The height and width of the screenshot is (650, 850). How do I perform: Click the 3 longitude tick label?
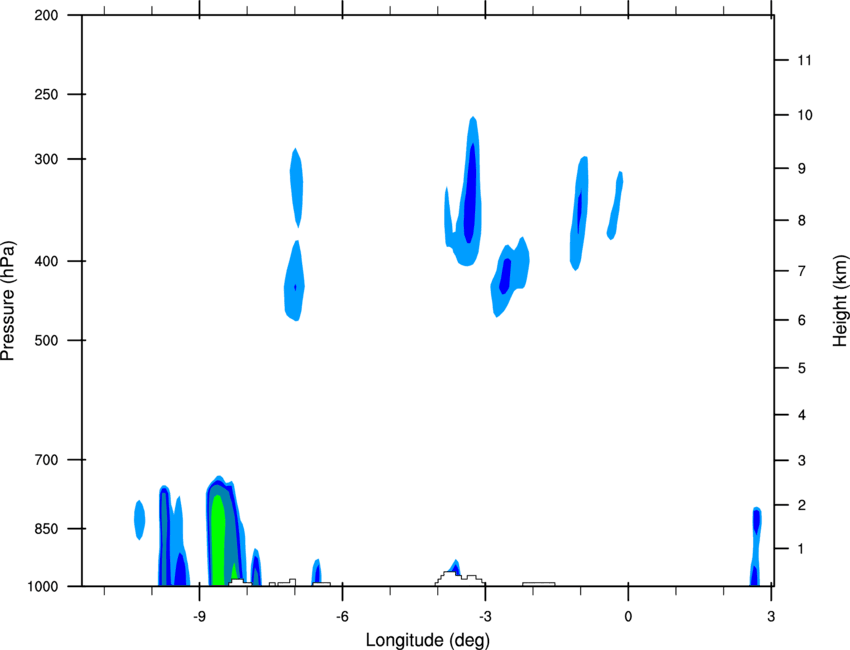pos(771,616)
